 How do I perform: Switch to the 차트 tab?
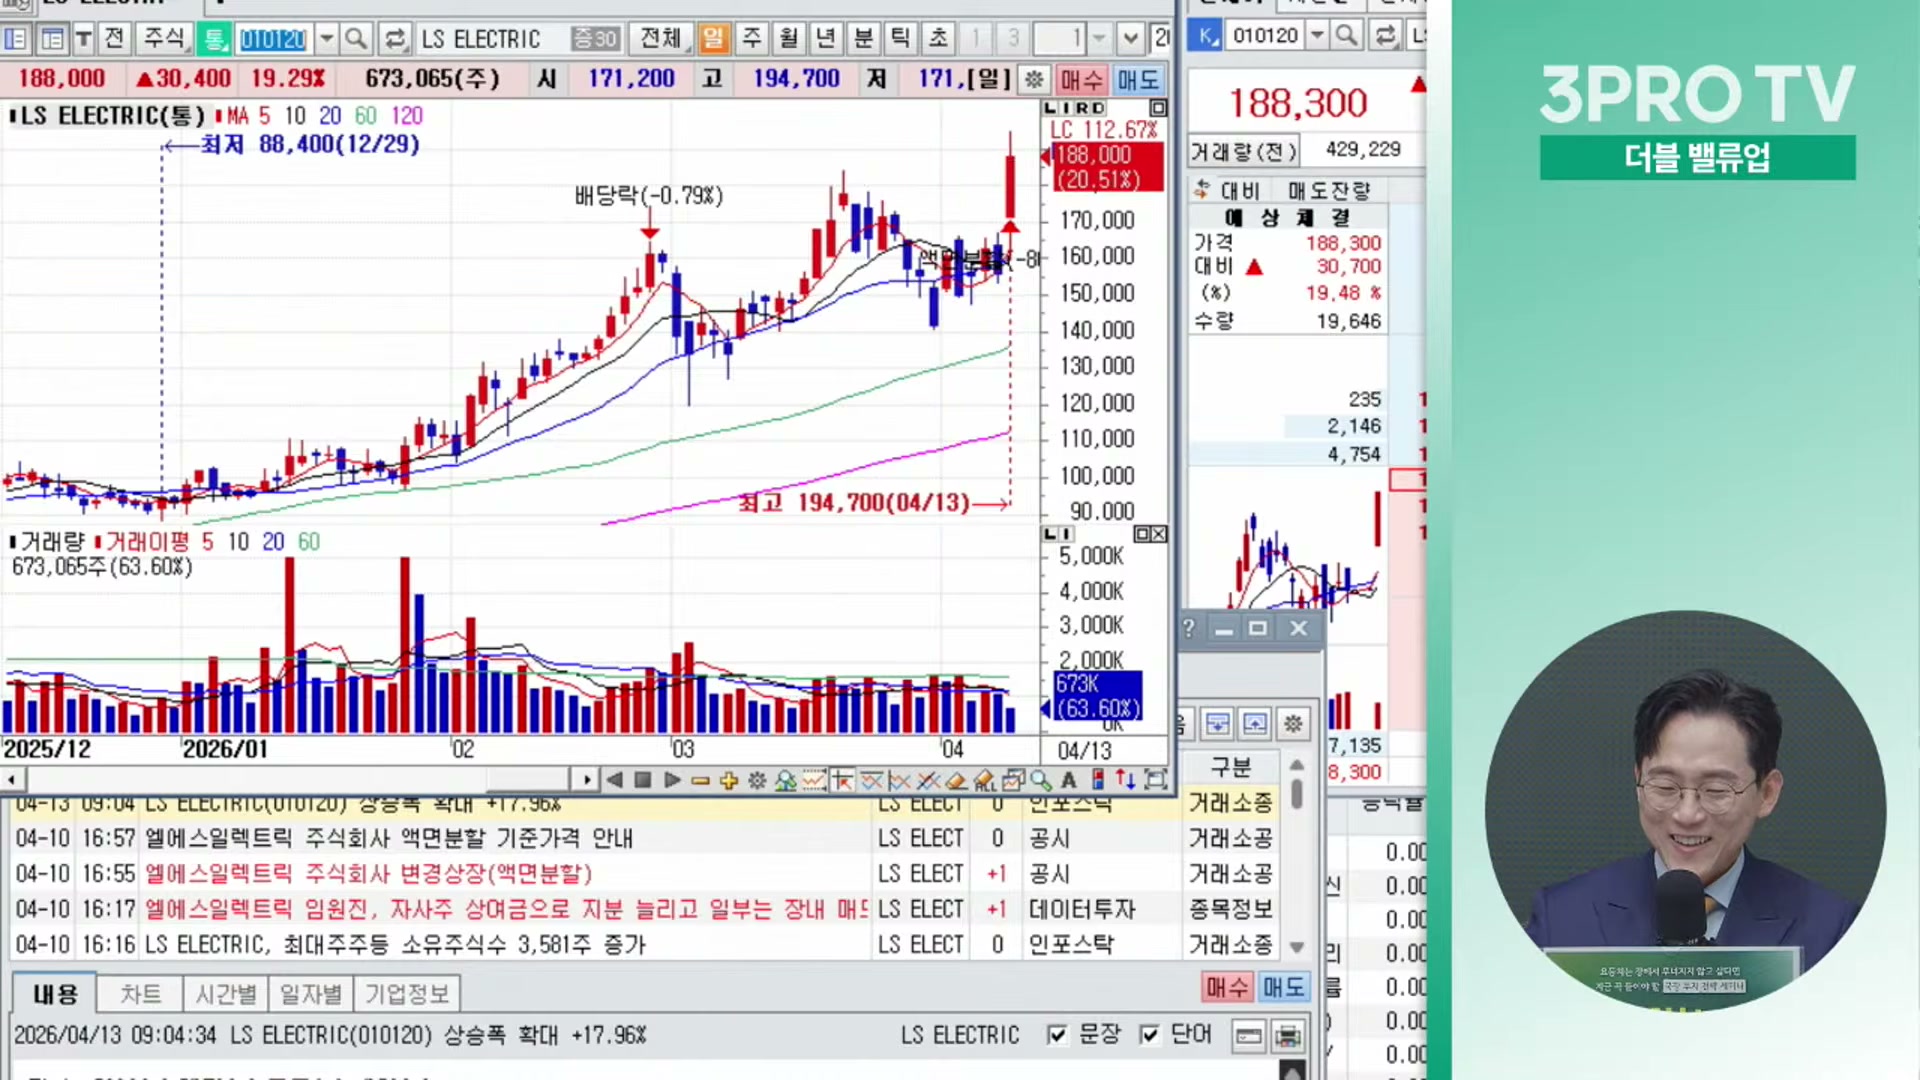pyautogui.click(x=140, y=994)
